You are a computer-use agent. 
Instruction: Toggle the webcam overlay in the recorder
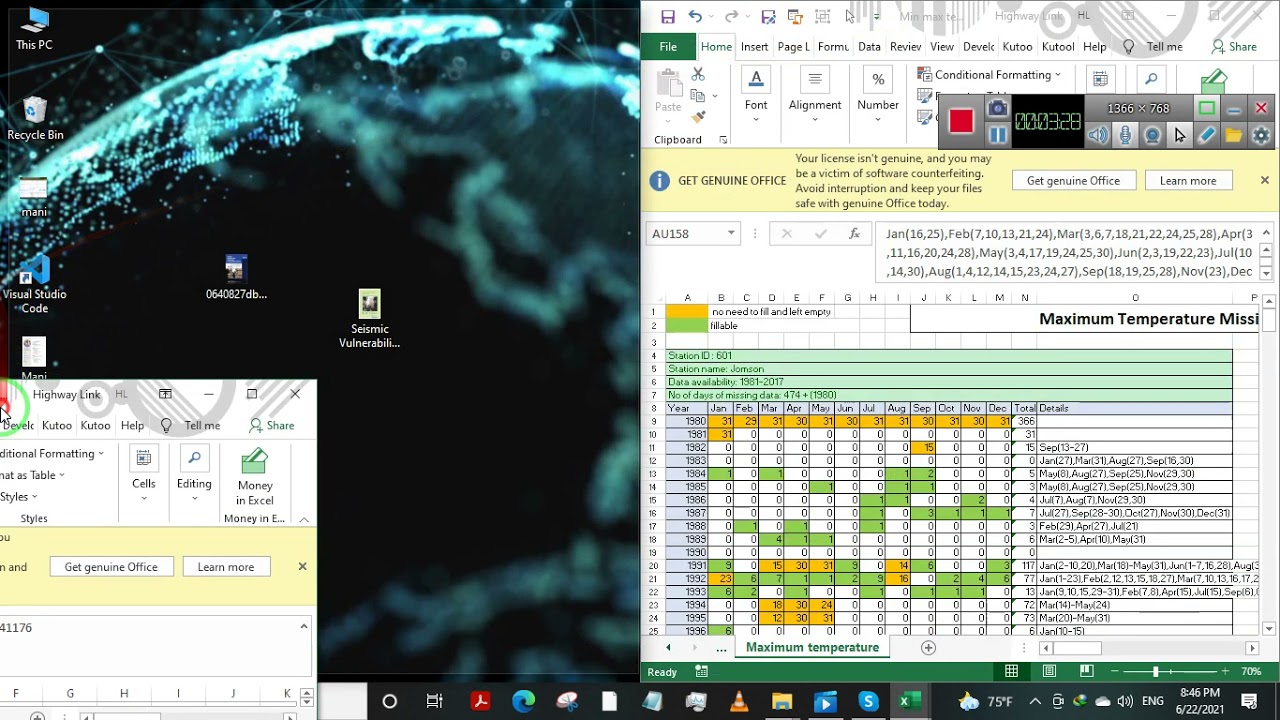pyautogui.click(x=1152, y=135)
